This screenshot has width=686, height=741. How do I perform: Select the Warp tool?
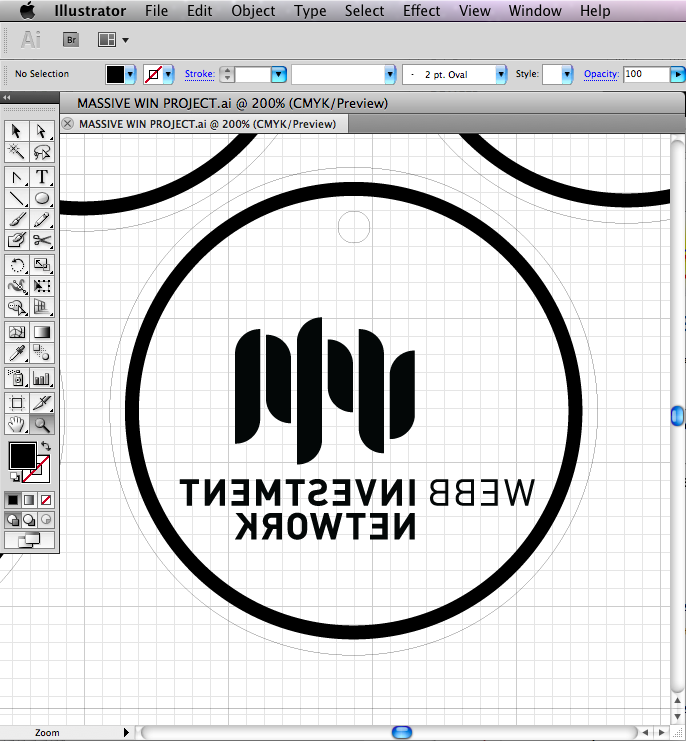click(17, 286)
